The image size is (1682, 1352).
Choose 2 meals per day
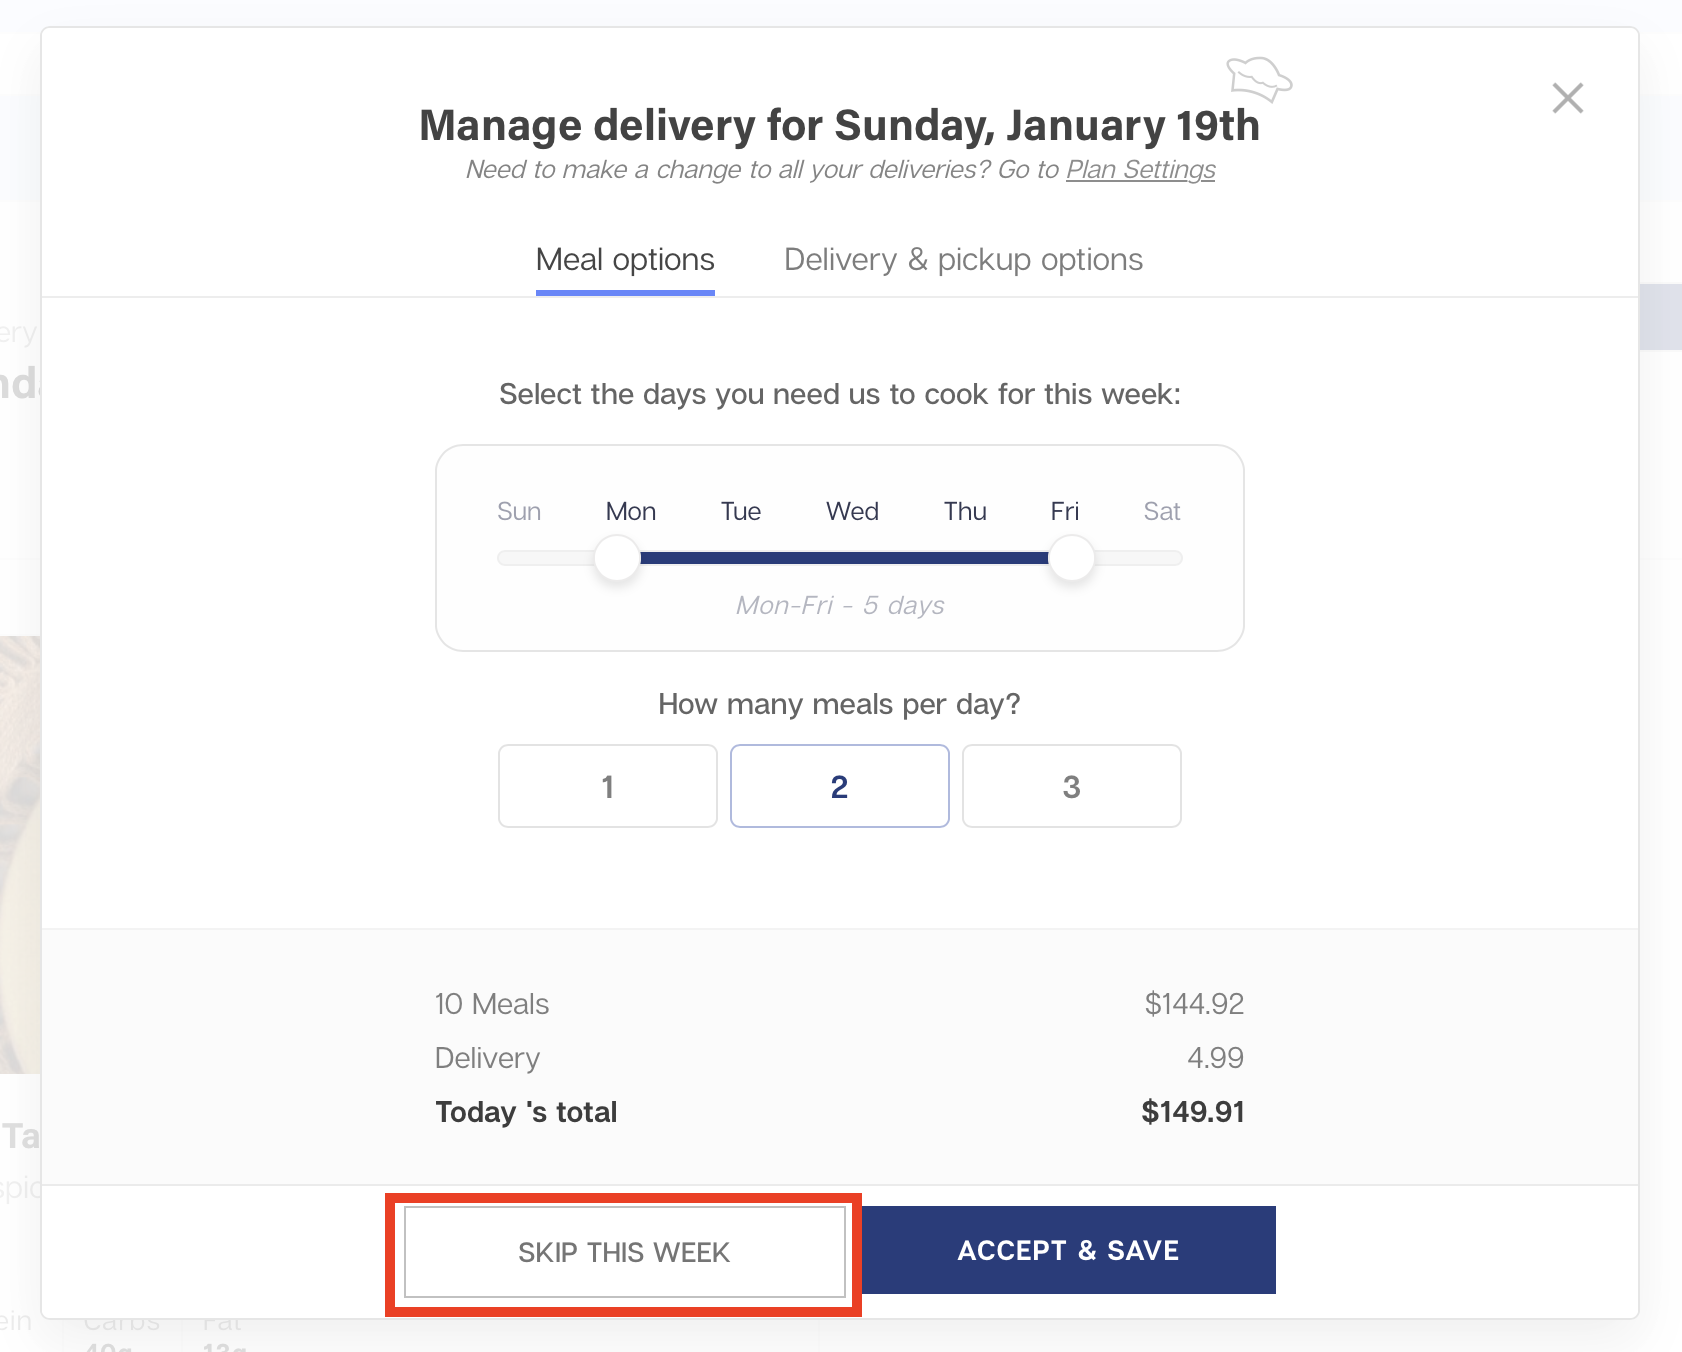tap(840, 786)
